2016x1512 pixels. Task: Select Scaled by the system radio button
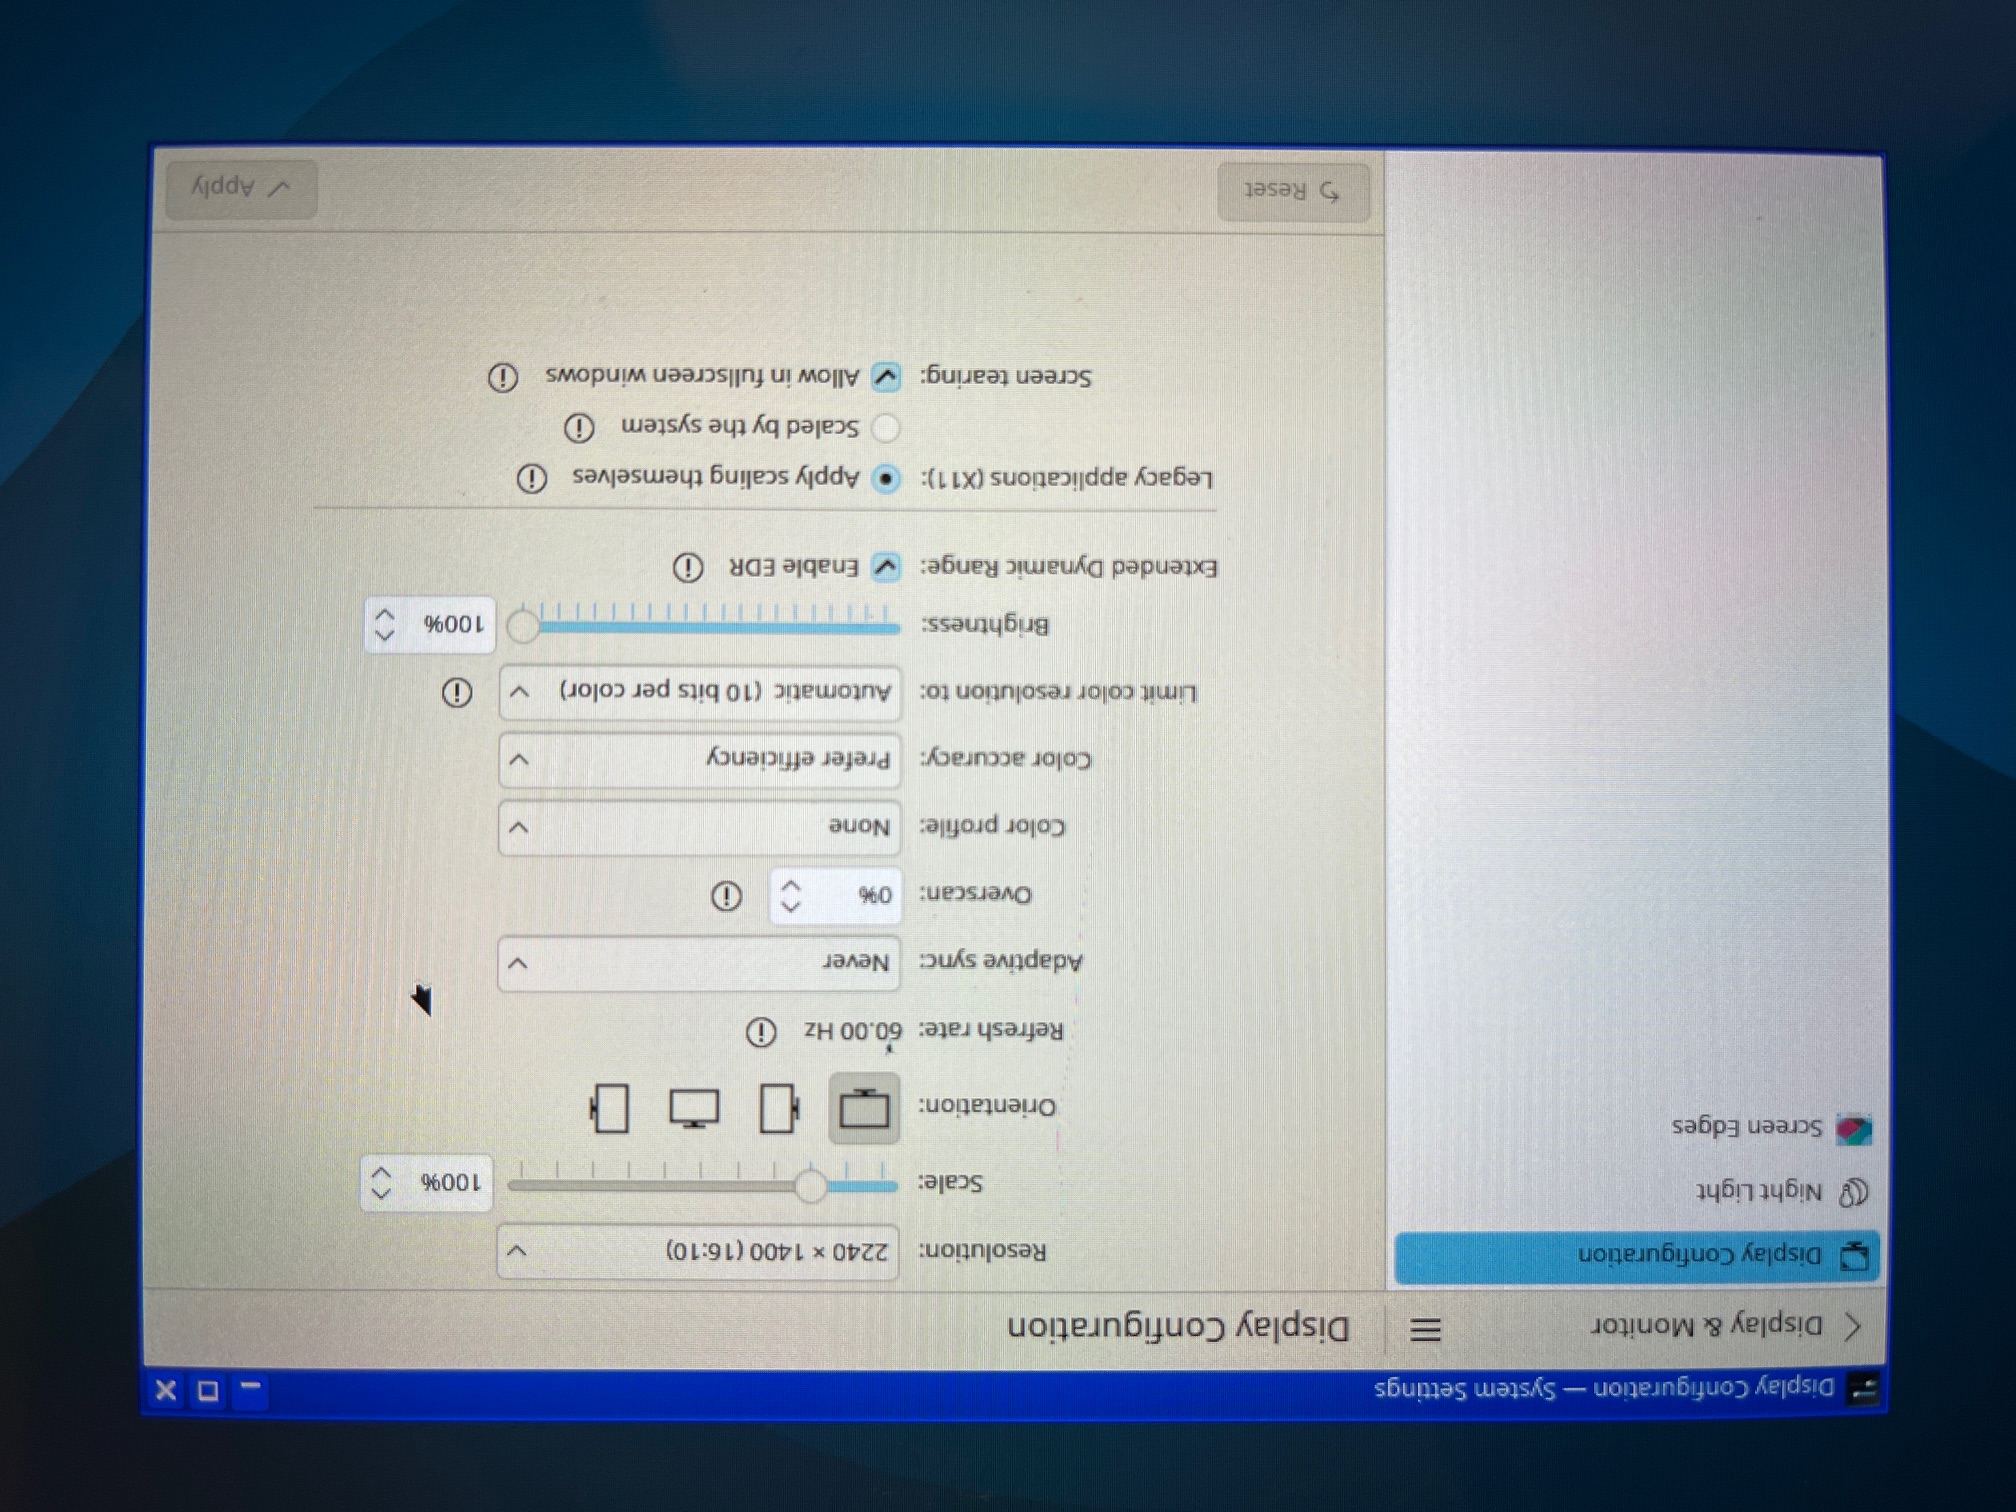[885, 428]
